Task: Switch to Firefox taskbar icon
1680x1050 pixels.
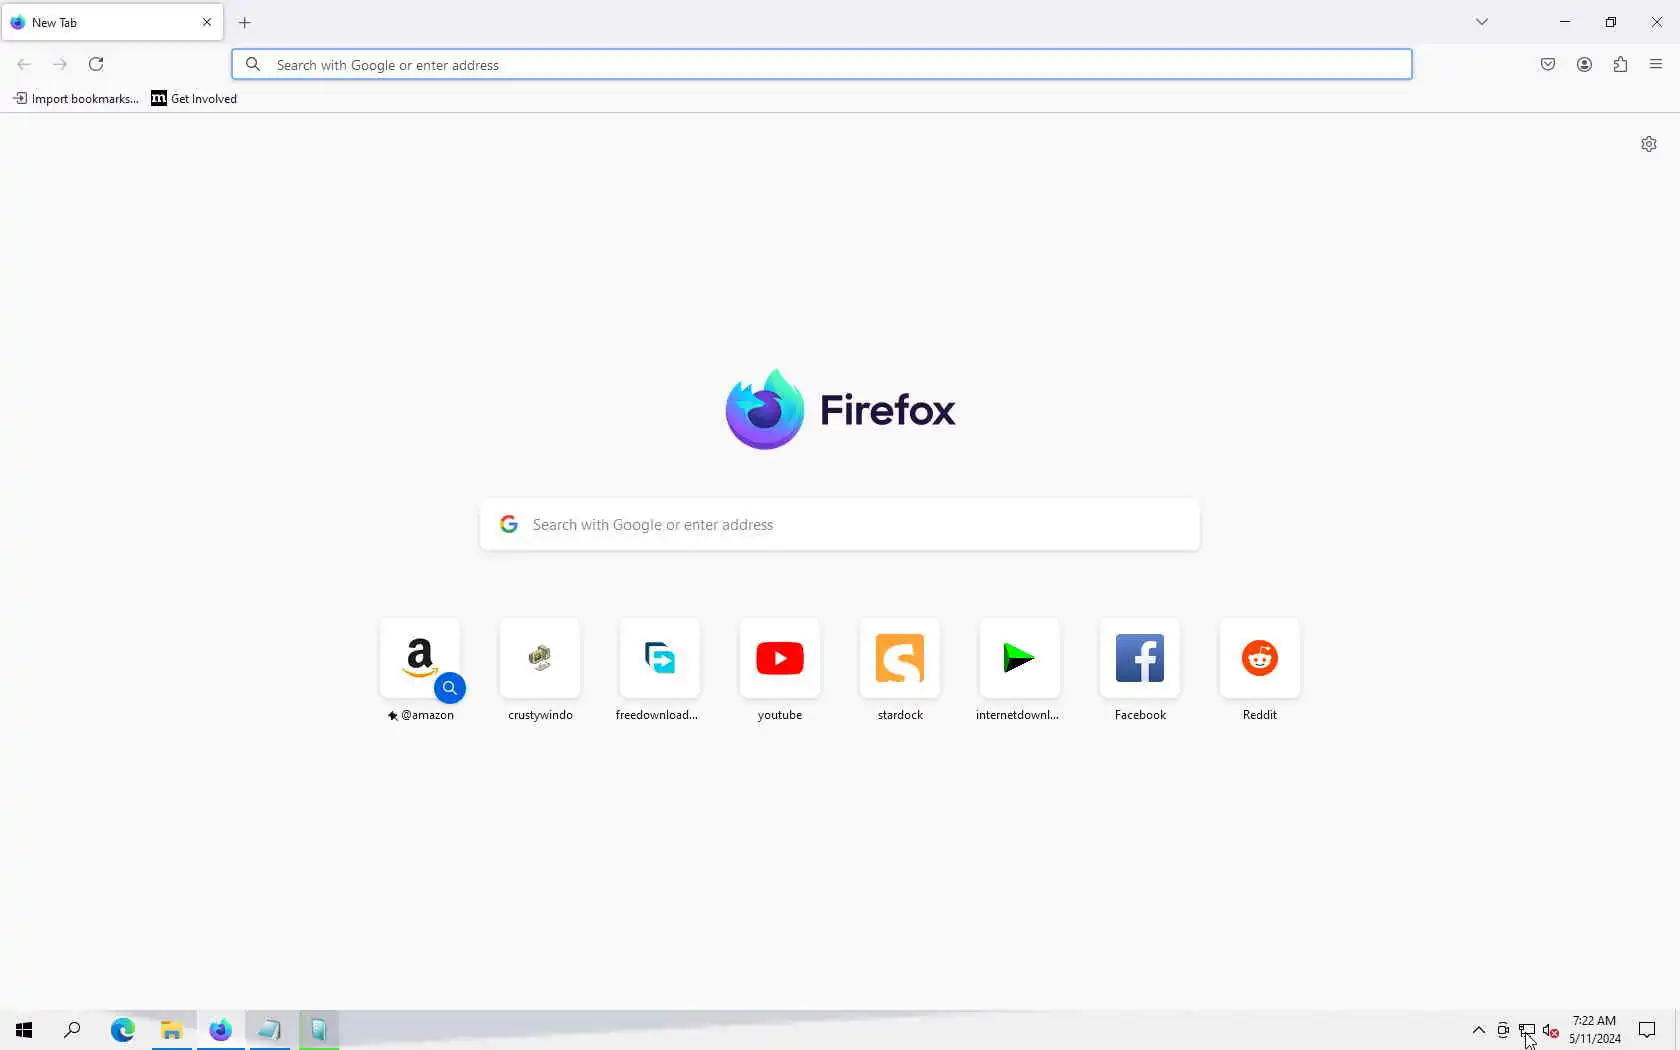Action: 220,1030
